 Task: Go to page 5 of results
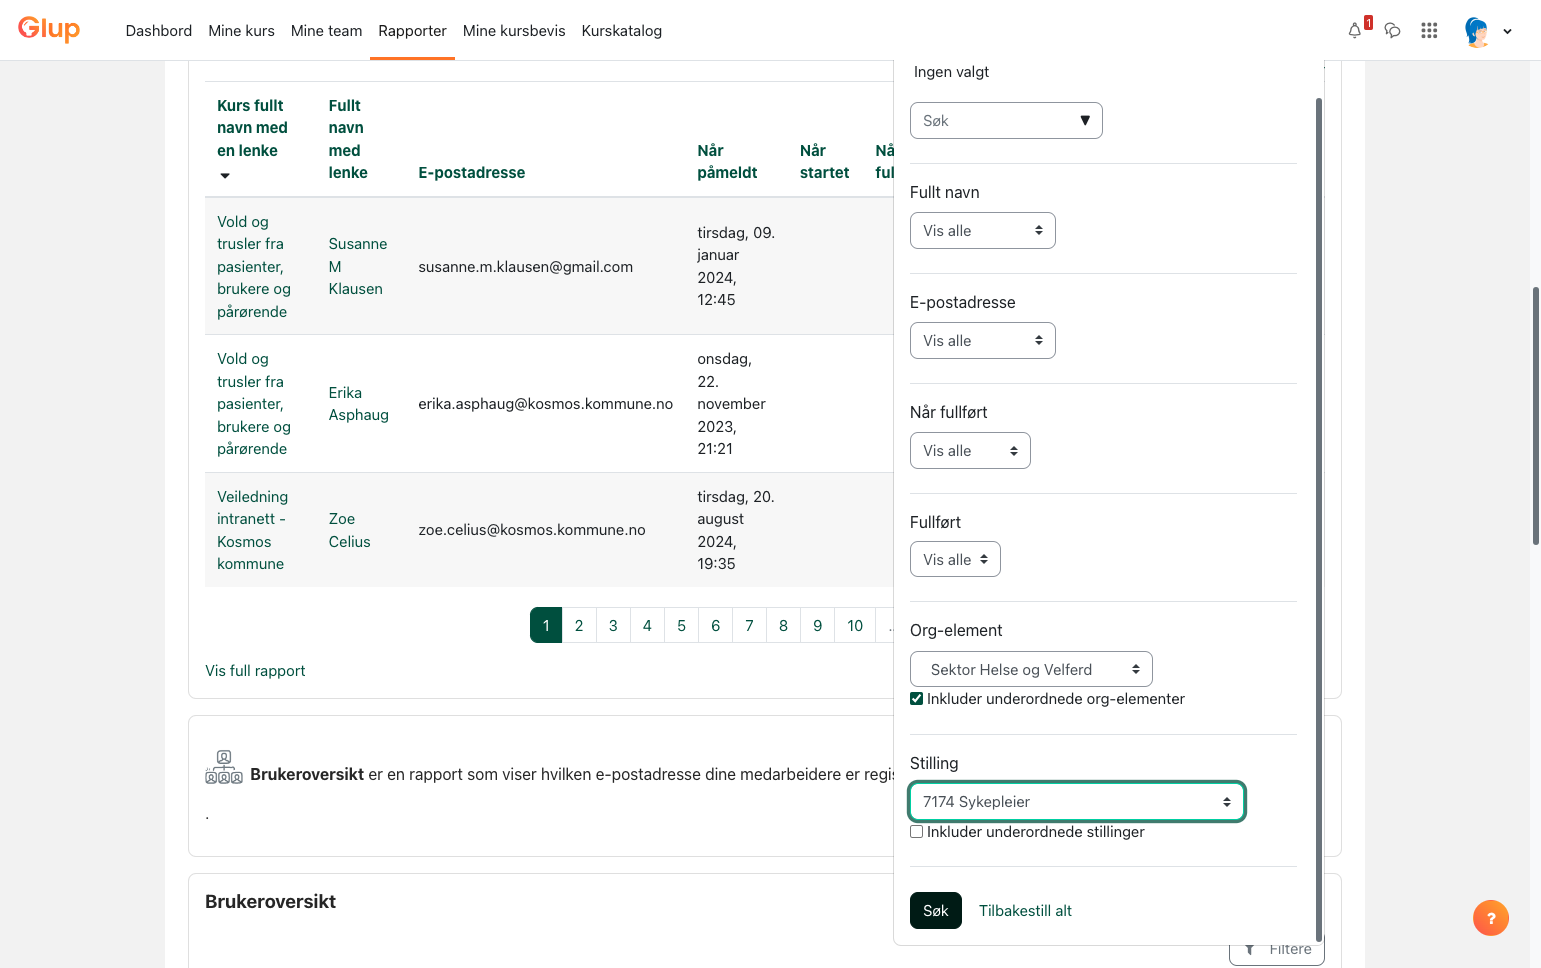click(x=682, y=625)
